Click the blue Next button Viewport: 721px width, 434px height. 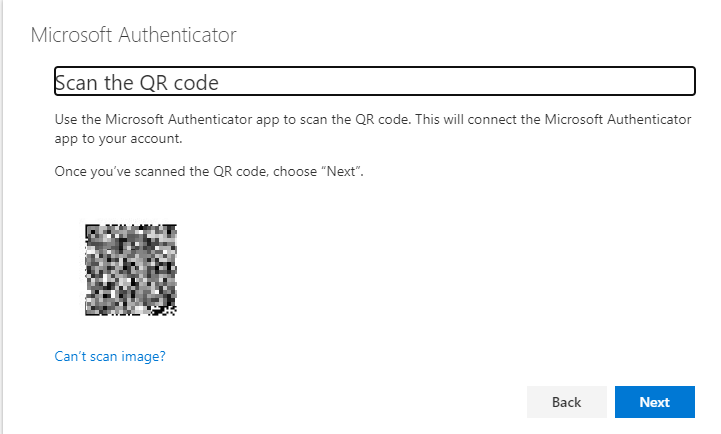click(x=654, y=402)
